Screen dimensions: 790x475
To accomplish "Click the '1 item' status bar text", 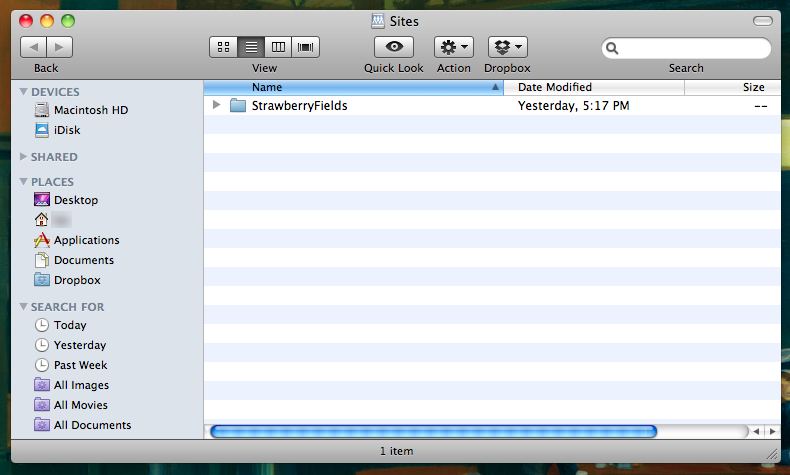I will point(397,451).
